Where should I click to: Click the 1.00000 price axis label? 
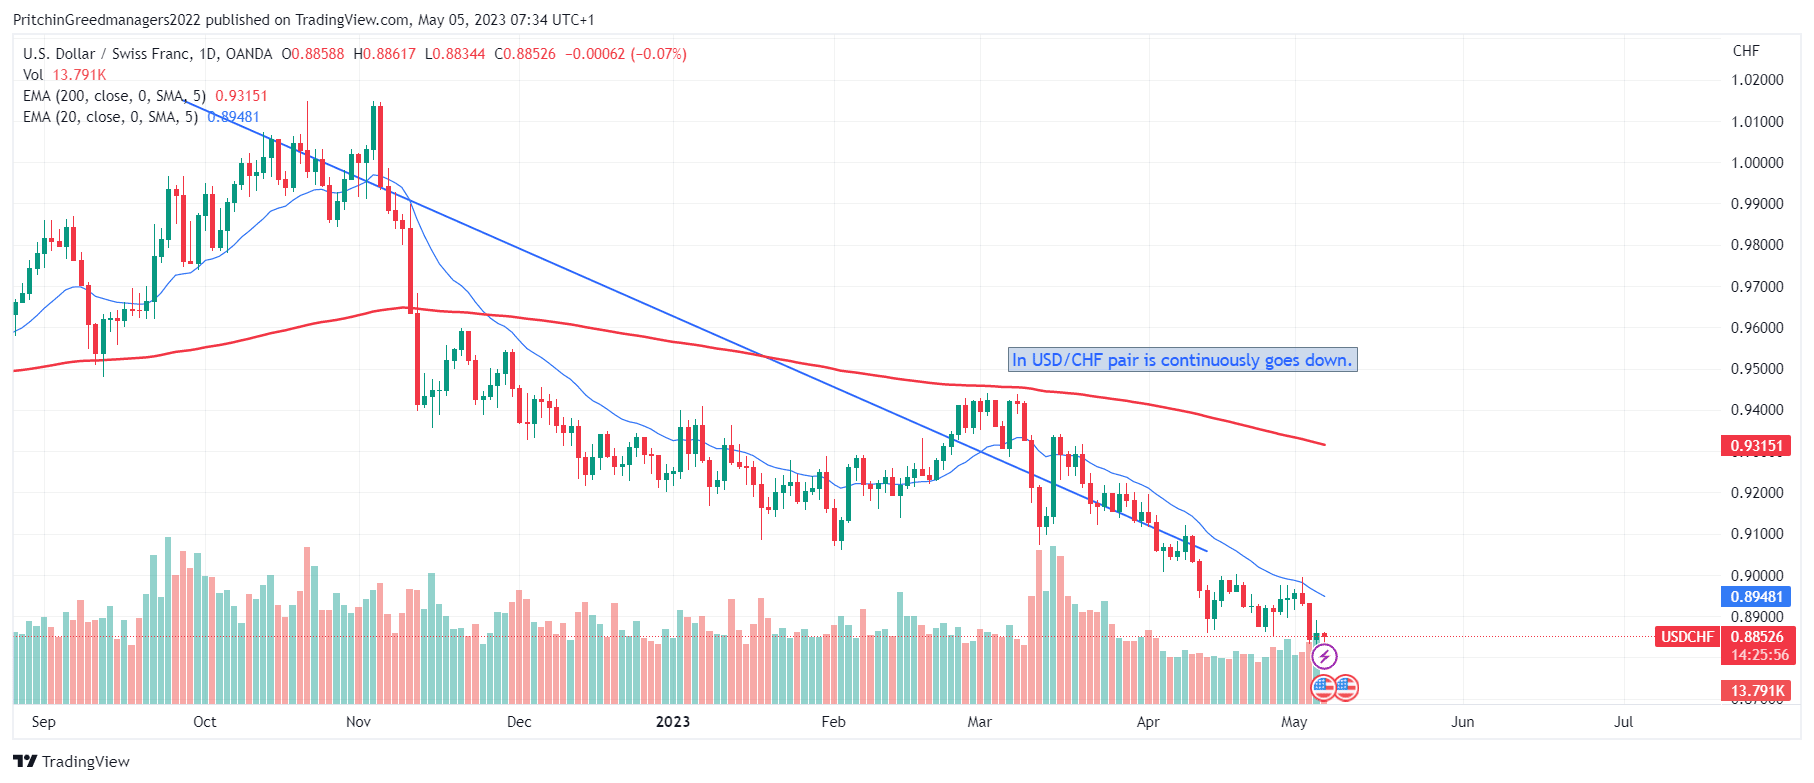[x=1757, y=163]
